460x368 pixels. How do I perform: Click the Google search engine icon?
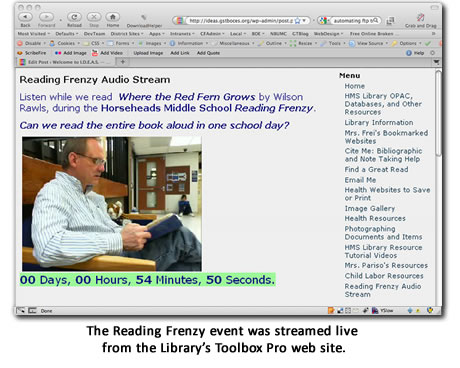(322, 21)
